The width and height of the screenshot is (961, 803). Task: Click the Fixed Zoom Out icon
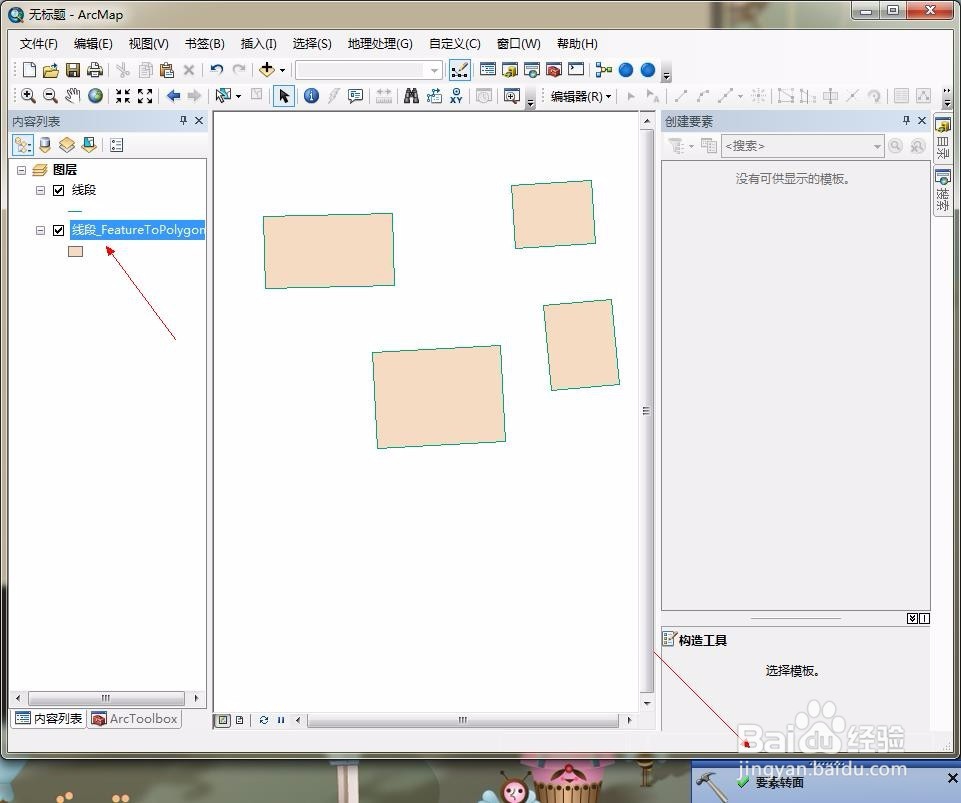[x=145, y=96]
